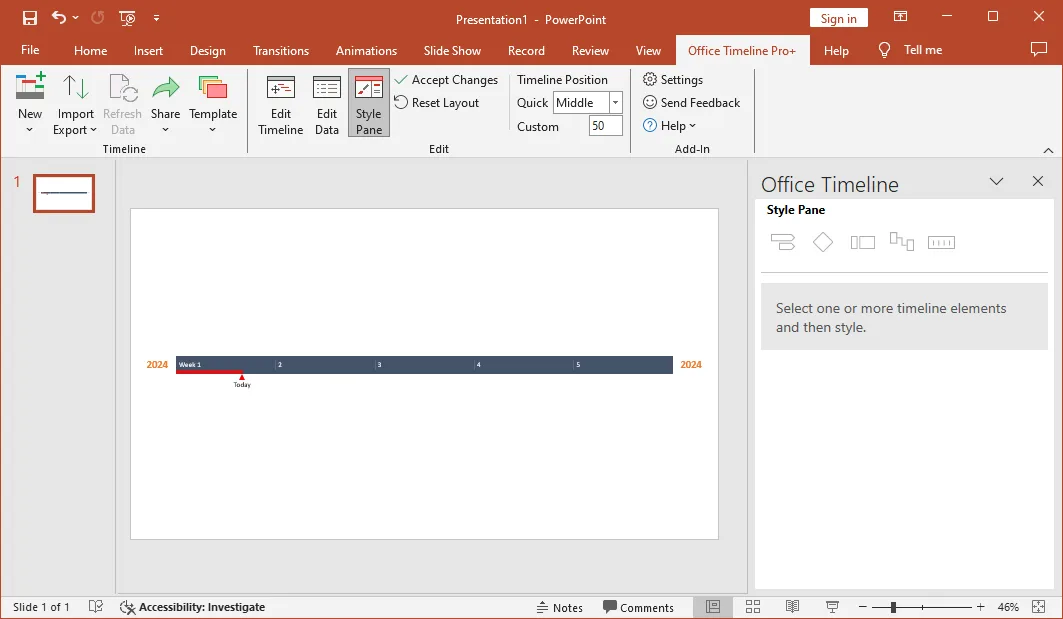The width and height of the screenshot is (1063, 619).
Task: Open Accessibility: Investigate checker
Action: (193, 607)
